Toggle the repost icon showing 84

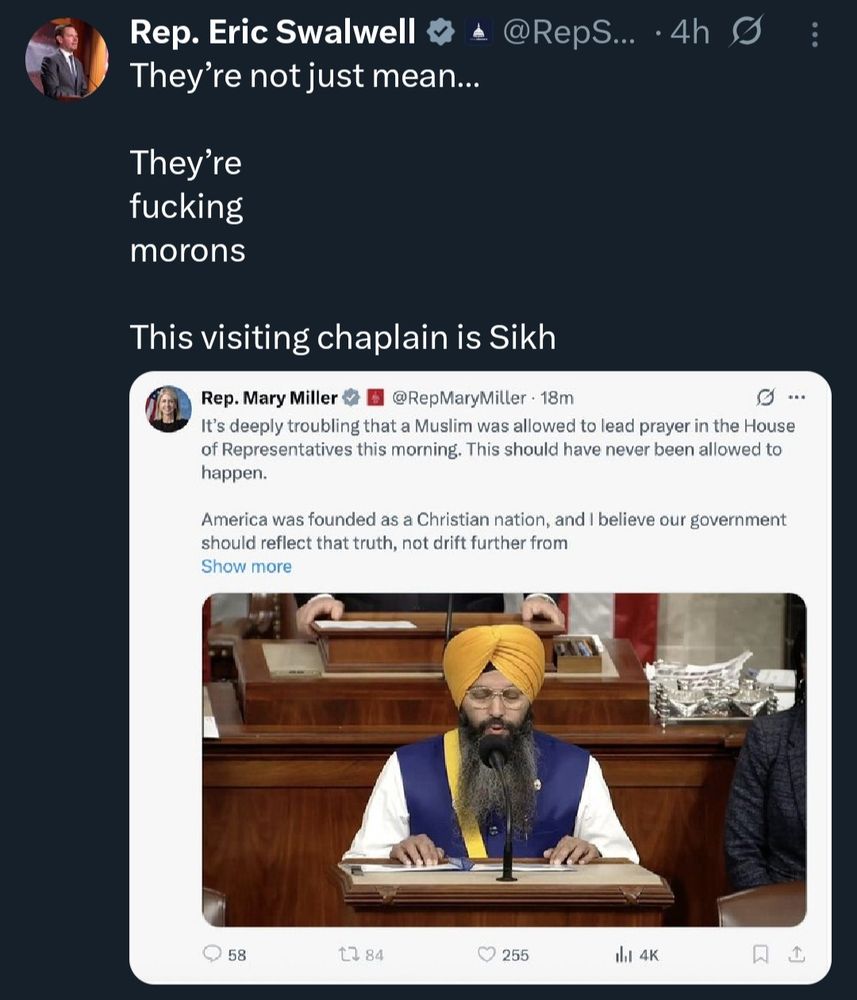click(348, 955)
